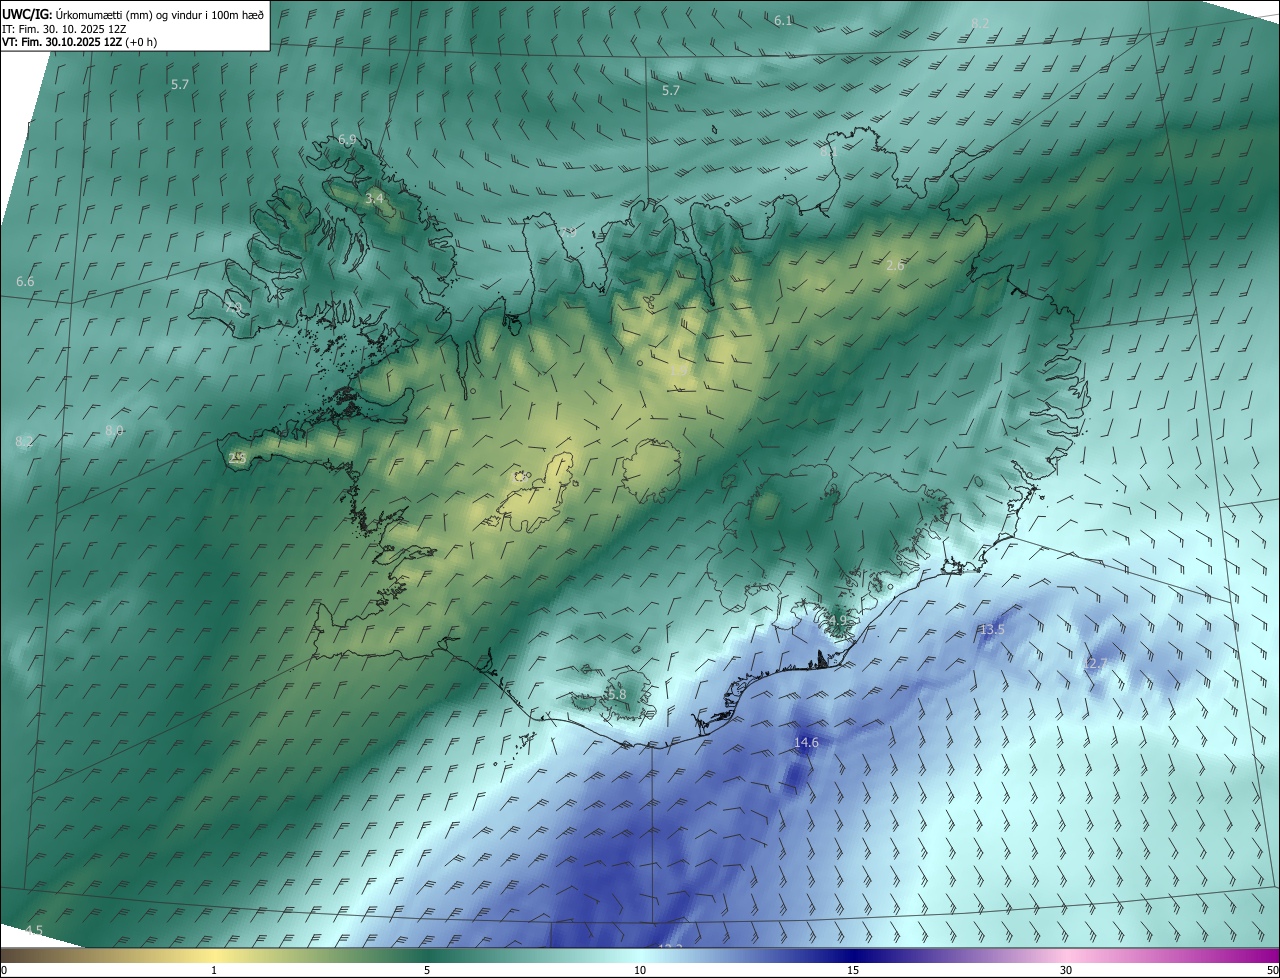Viewport: 1280px width, 978px height.
Task: Select the color scale at tick 5
Action: pyautogui.click(x=427, y=956)
